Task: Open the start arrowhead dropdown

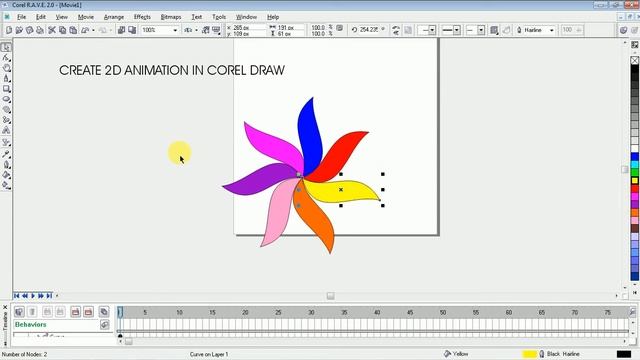Action: coord(432,30)
